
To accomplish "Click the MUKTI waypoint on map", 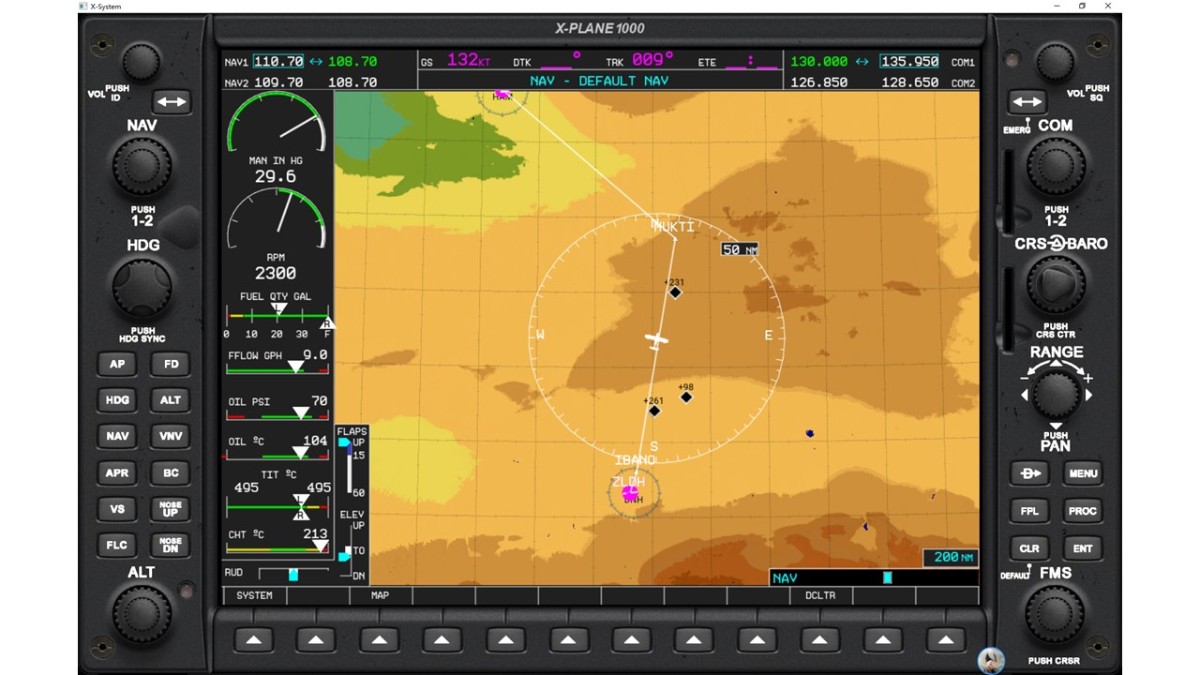I will coord(674,227).
